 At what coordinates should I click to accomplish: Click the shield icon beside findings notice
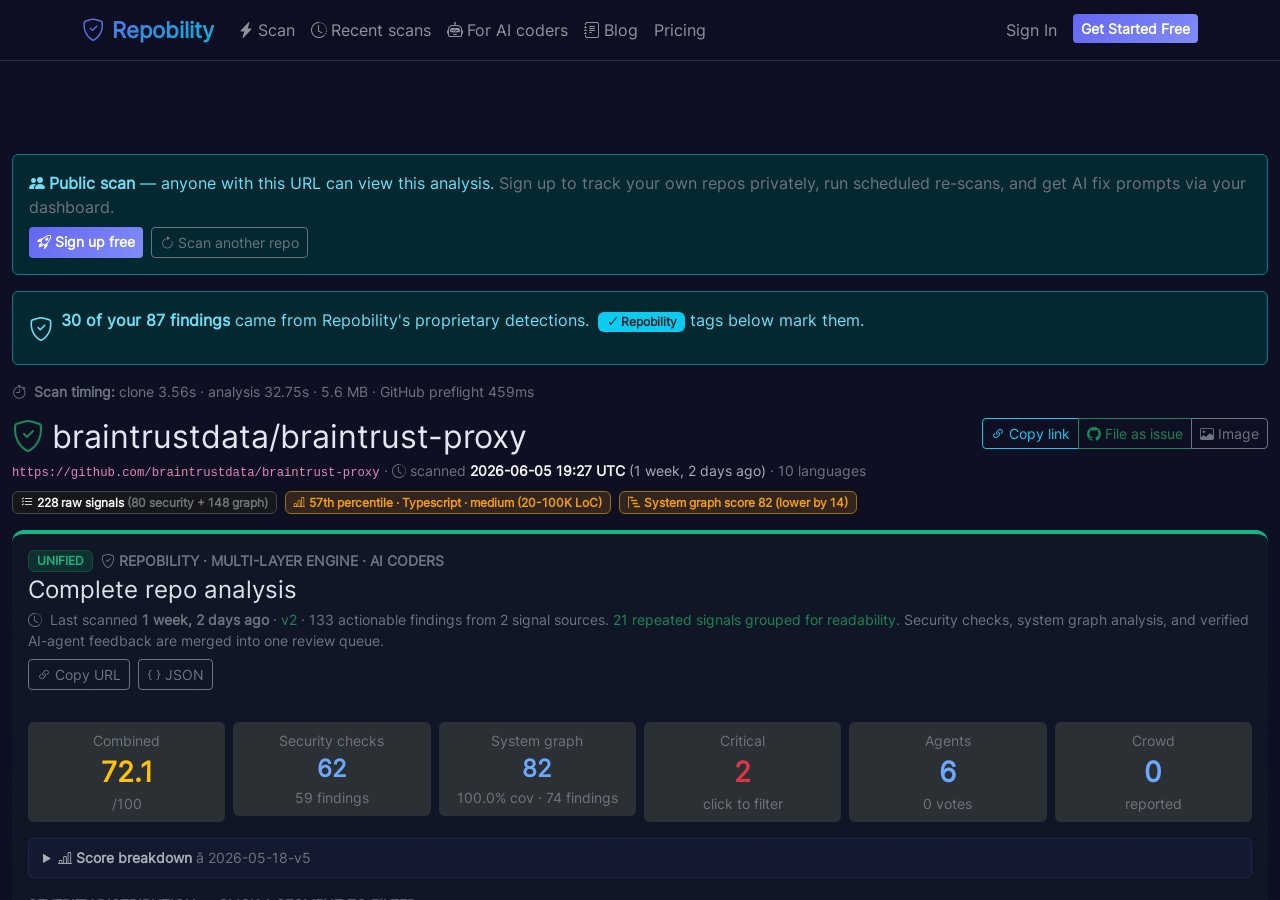pyautogui.click(x=41, y=328)
